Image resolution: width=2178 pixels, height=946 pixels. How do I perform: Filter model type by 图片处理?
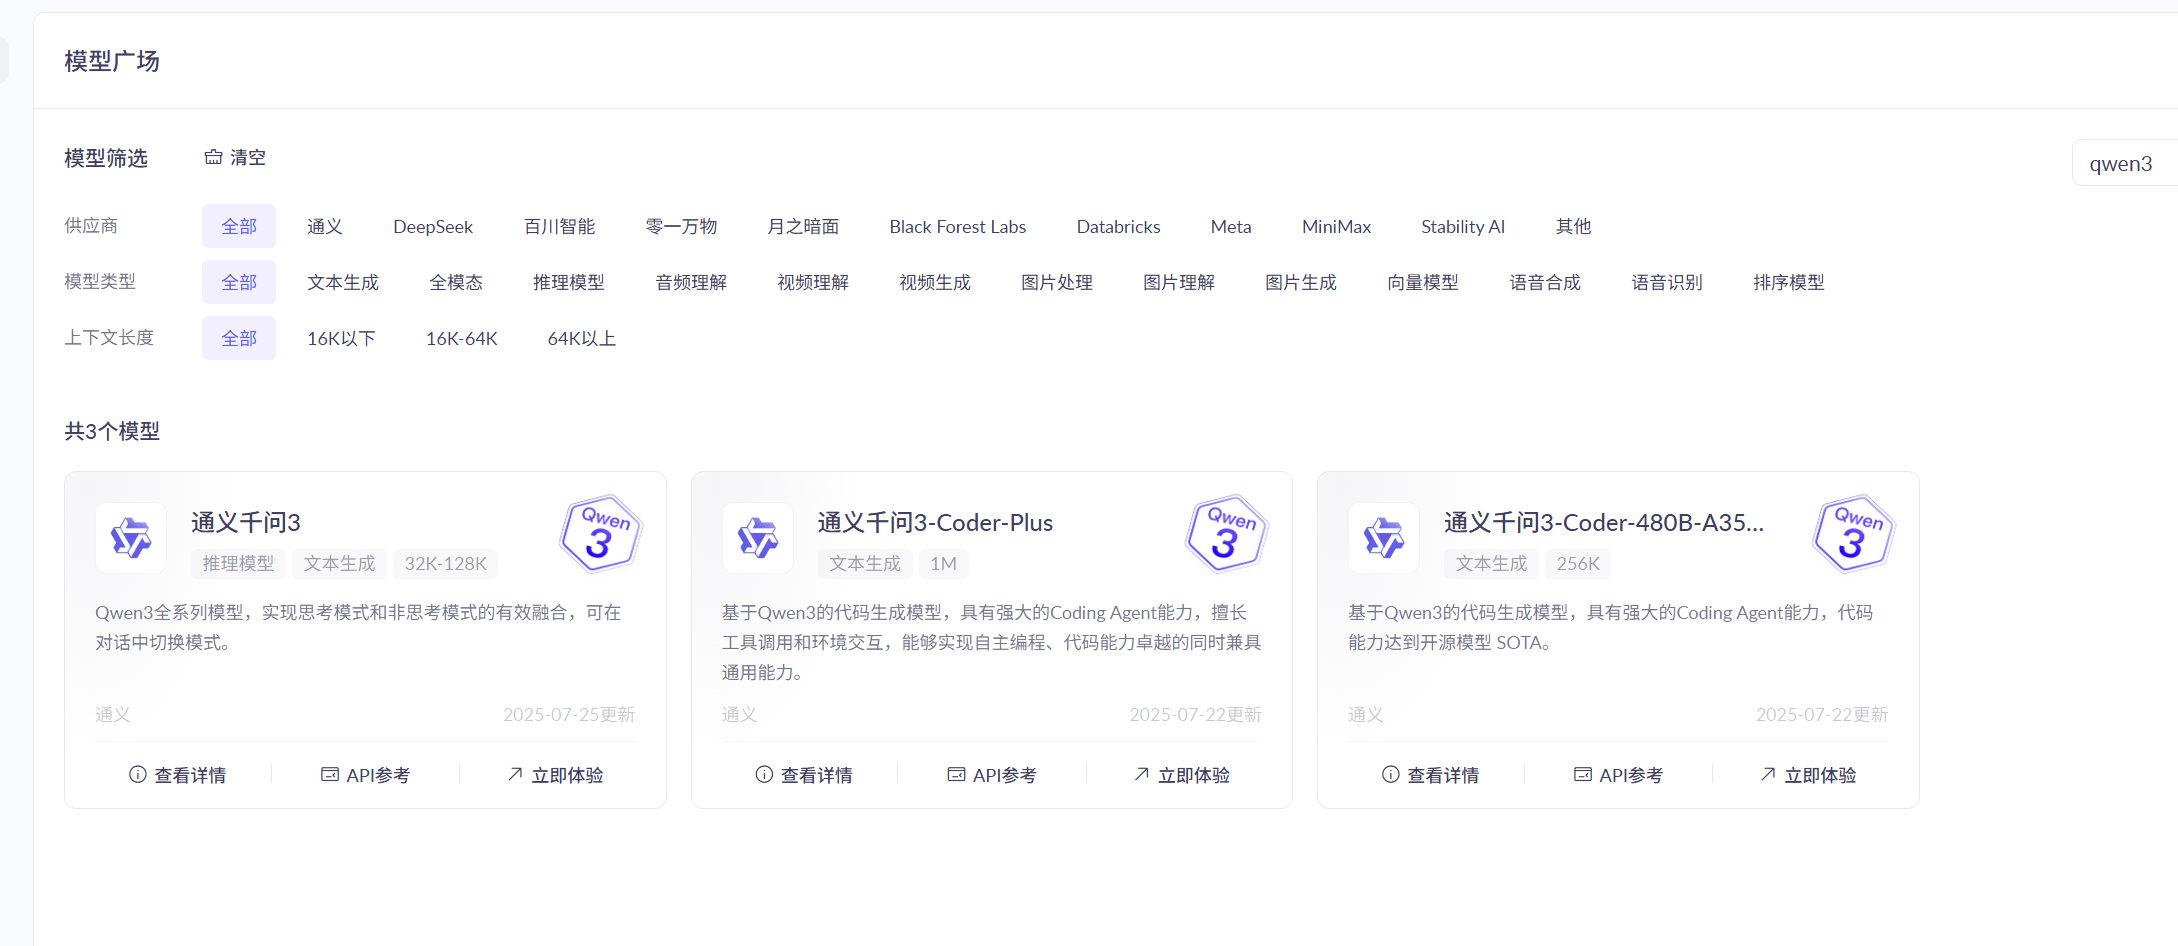(x=1057, y=282)
